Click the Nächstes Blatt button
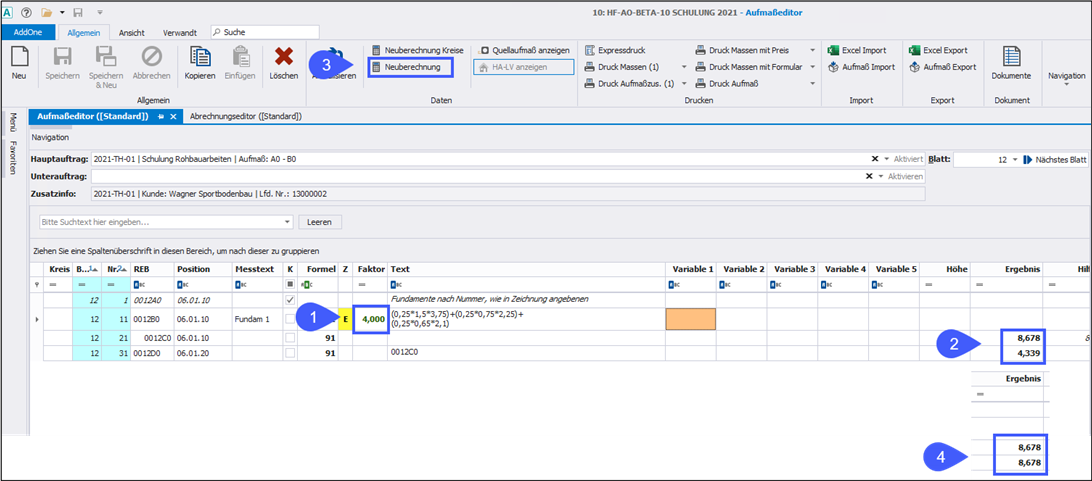This screenshot has width=1092, height=481. (x=1055, y=160)
